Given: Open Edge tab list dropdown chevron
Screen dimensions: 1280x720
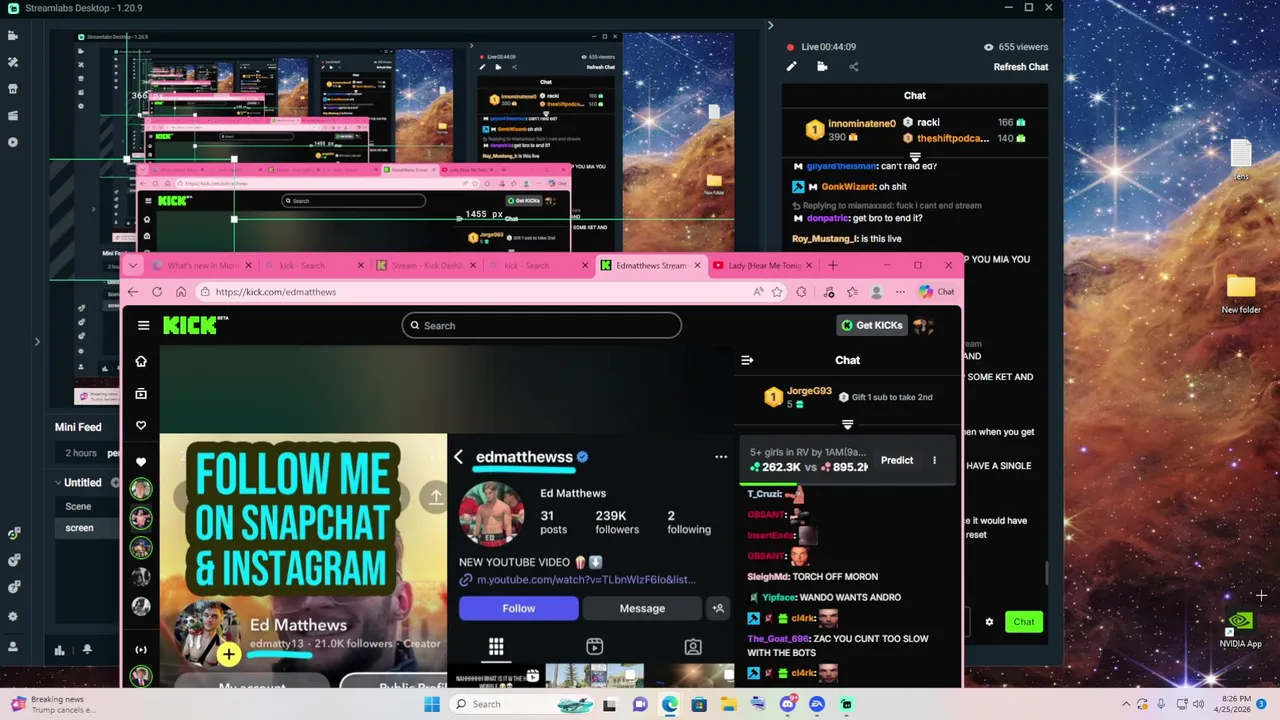Looking at the screenshot, I should pos(133,265).
